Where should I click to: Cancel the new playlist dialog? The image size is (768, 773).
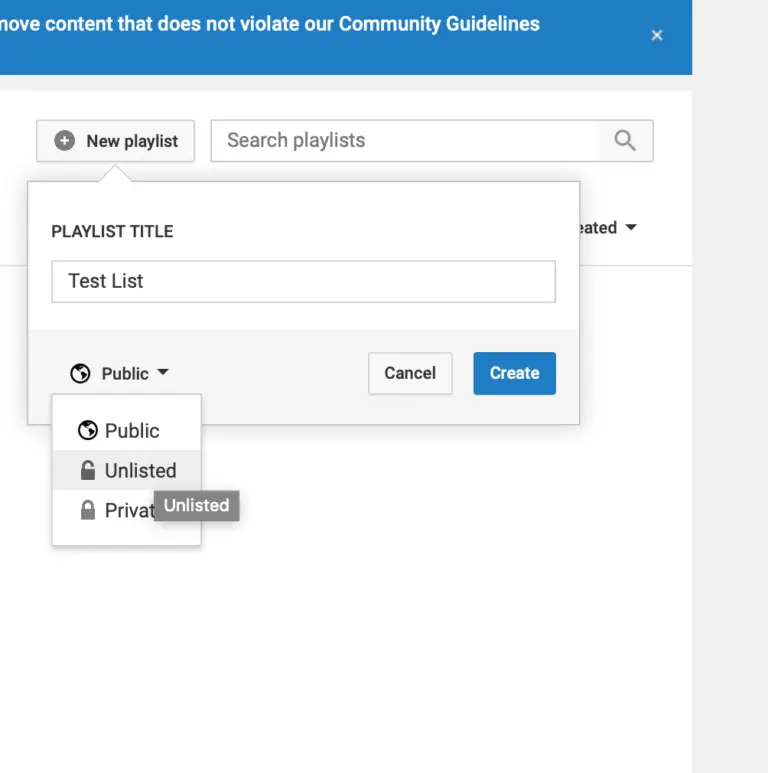pyautogui.click(x=410, y=373)
